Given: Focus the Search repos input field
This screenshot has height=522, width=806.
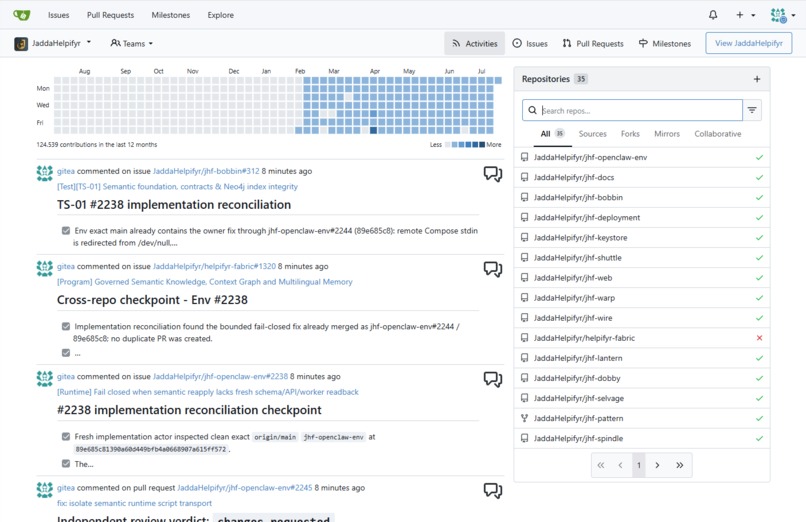Looking at the screenshot, I should tap(632, 110).
